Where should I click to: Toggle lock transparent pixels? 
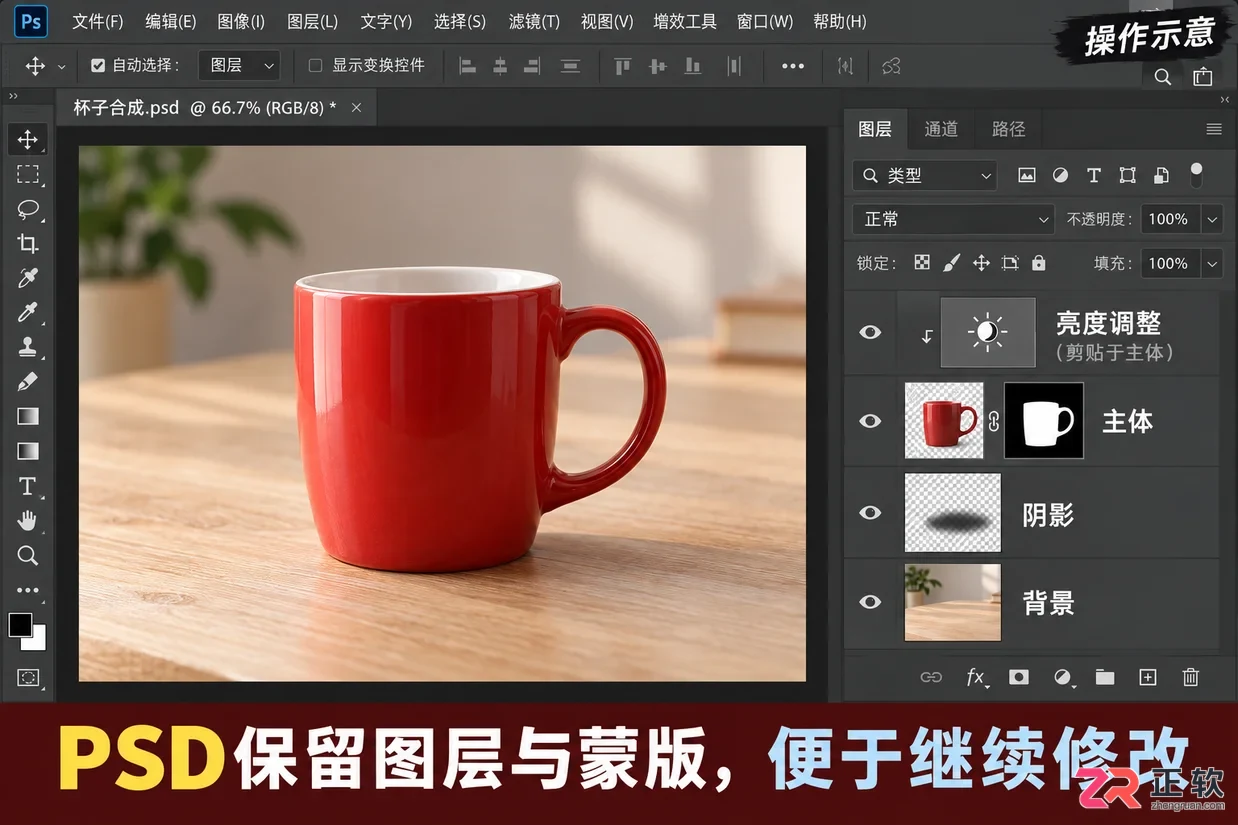(922, 263)
